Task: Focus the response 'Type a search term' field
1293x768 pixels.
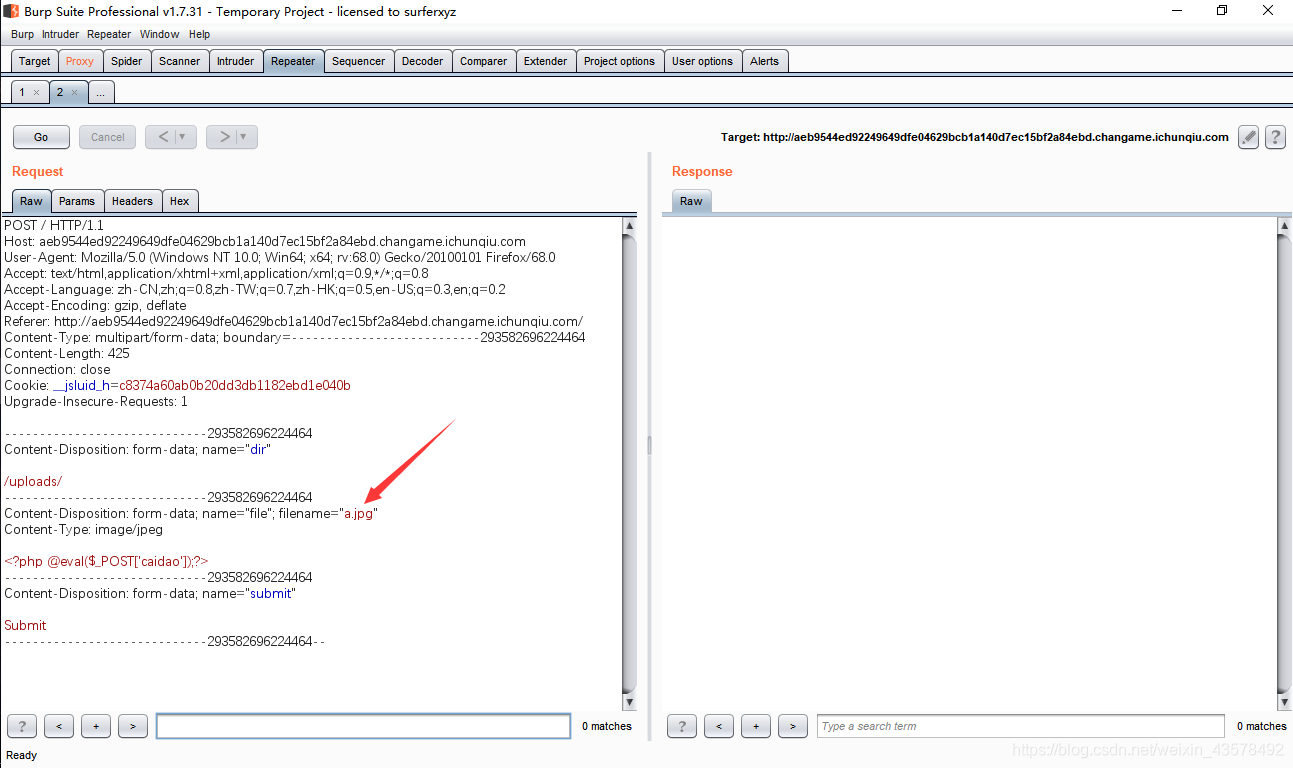Action: (x=1021, y=726)
